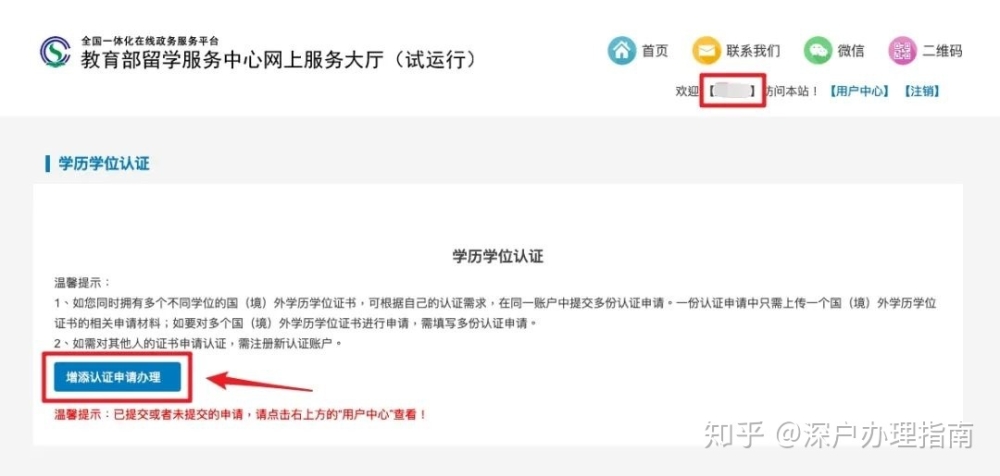Click the 增添认证申请办理 button

(x=114, y=378)
